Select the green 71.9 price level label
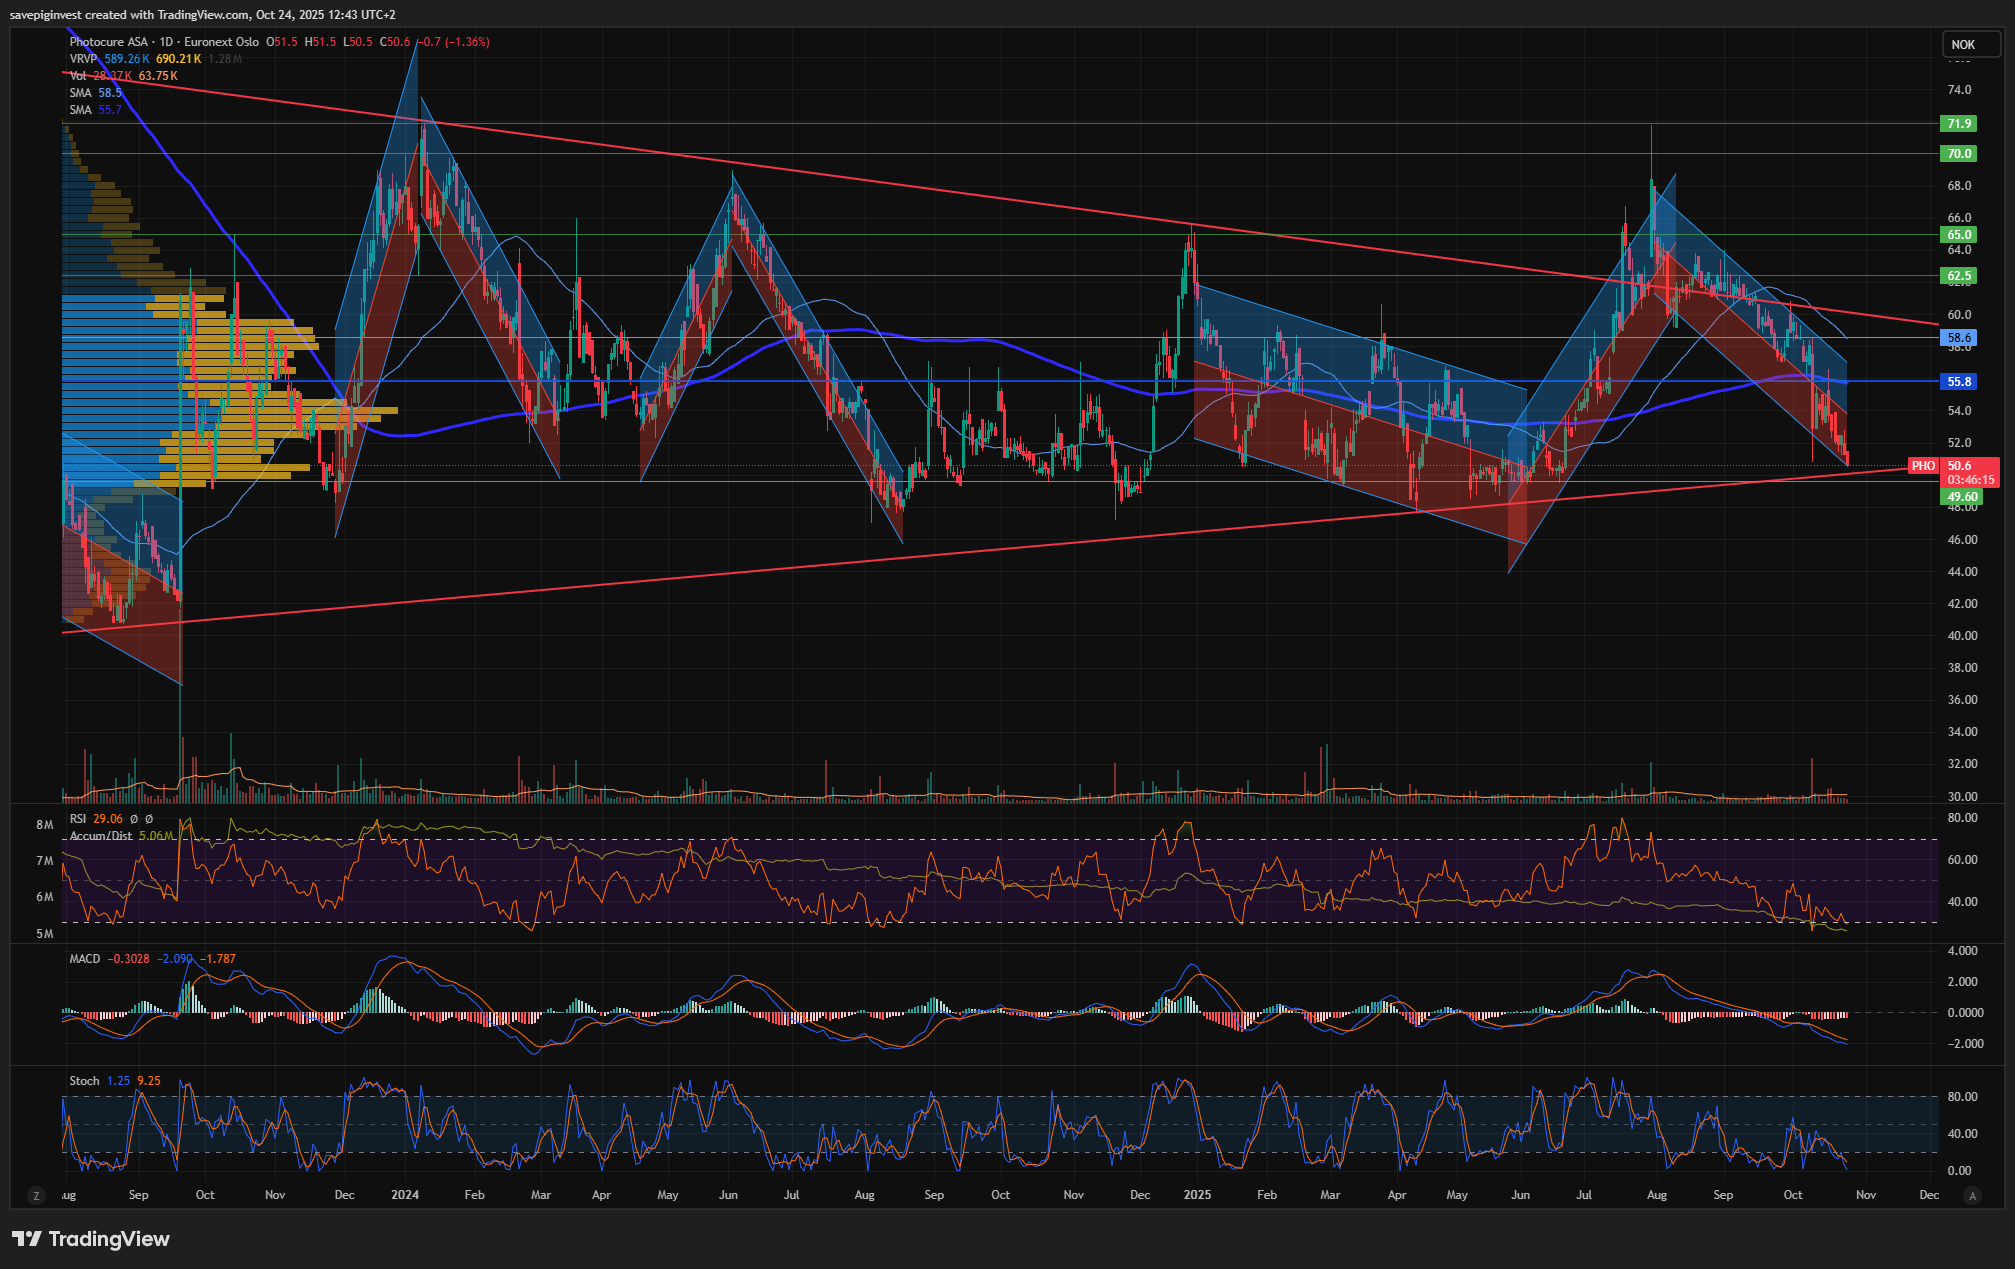The image size is (2015, 1269). coord(1959,124)
